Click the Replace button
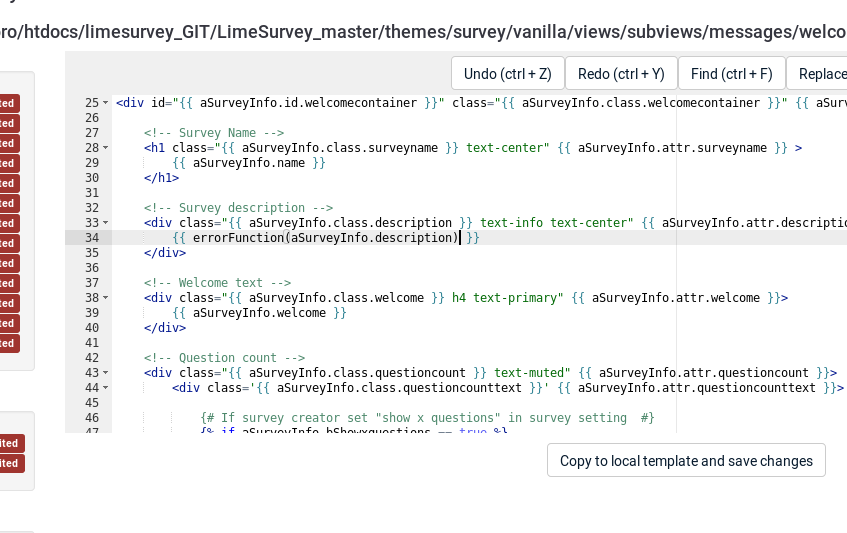Viewport: 847px width, 533px height. [x=820, y=74]
